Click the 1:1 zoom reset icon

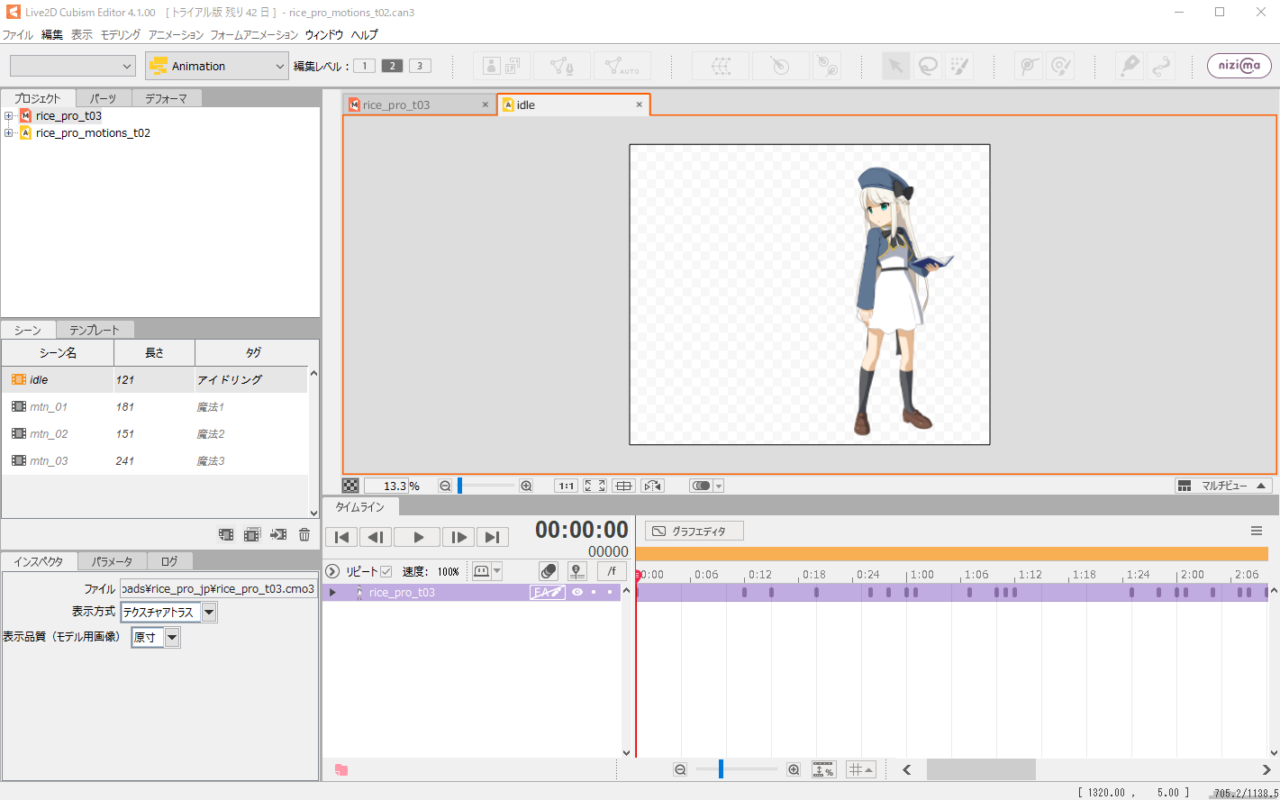coord(565,485)
